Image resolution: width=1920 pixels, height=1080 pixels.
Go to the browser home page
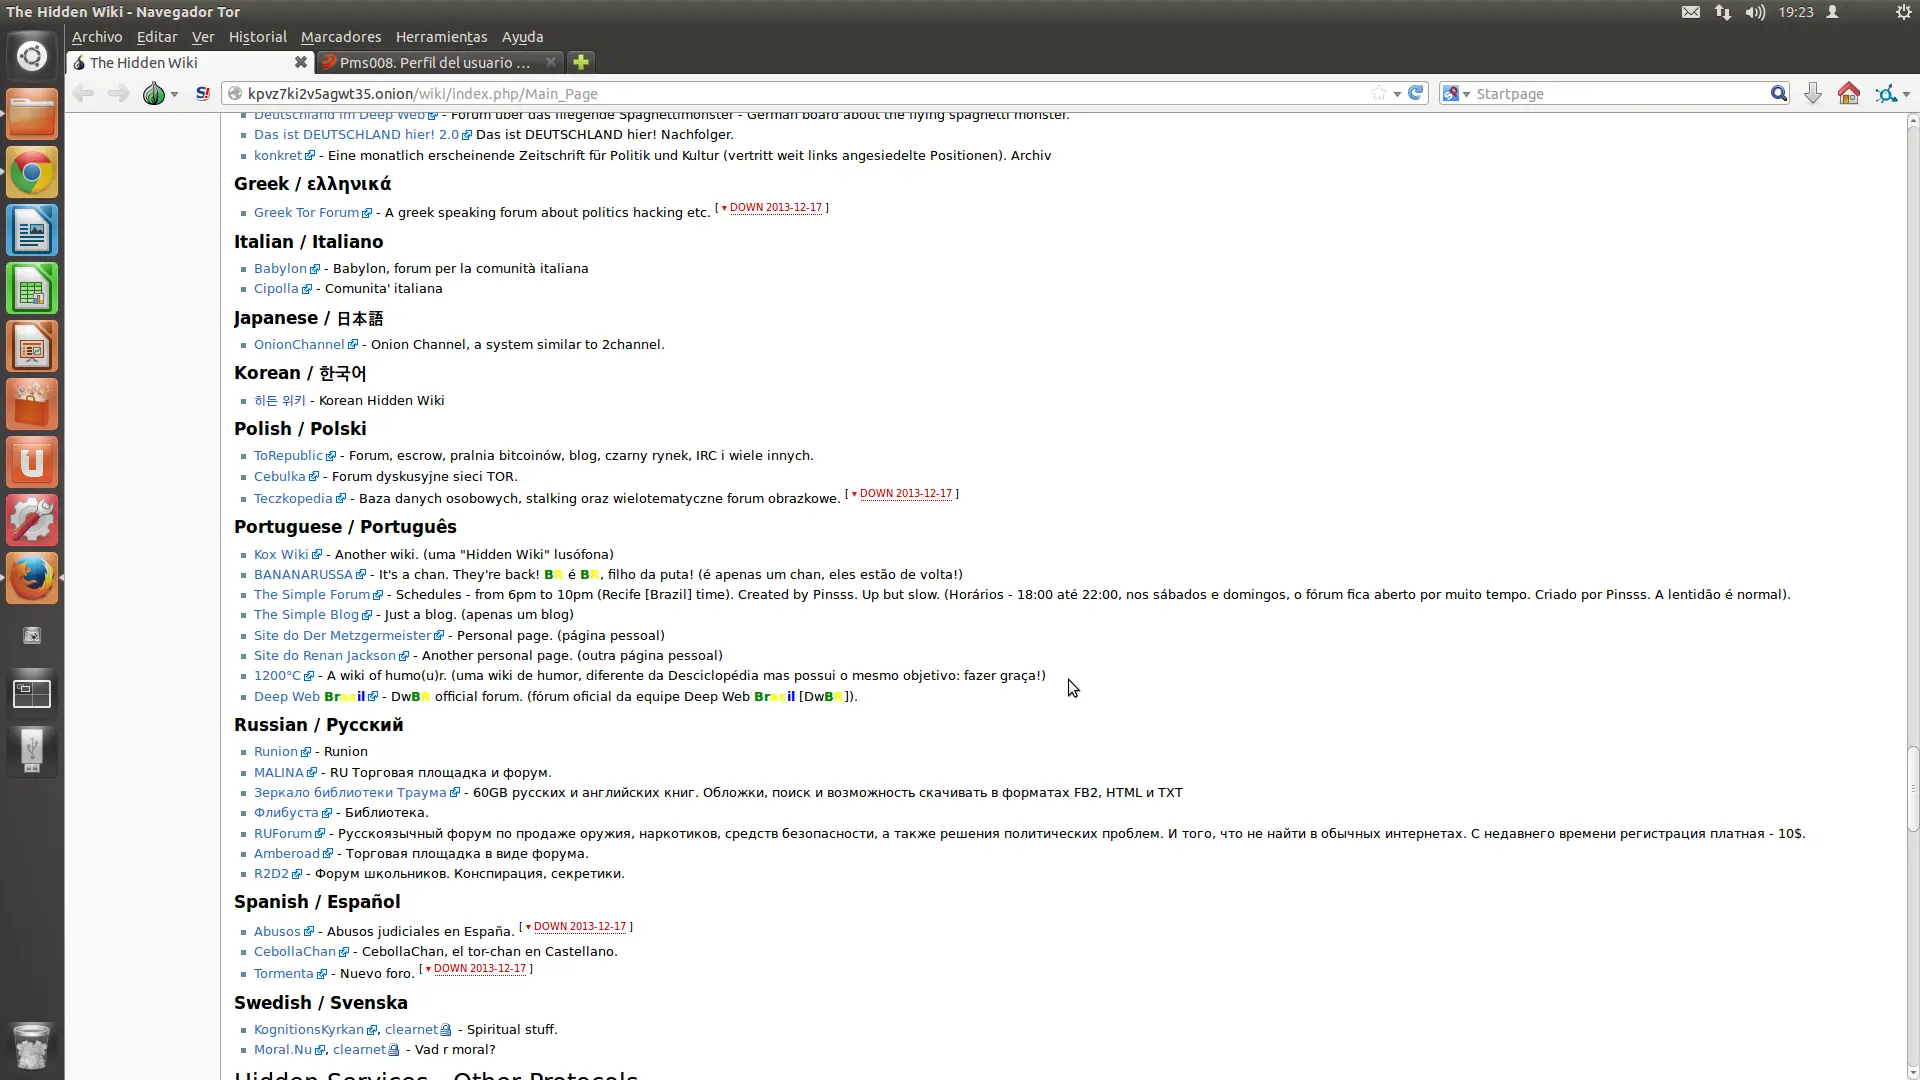[x=1848, y=93]
